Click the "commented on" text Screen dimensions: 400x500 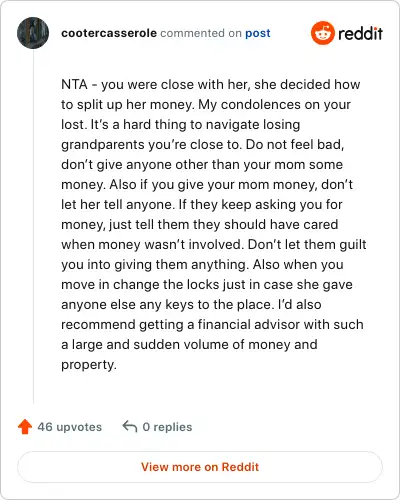[201, 33]
